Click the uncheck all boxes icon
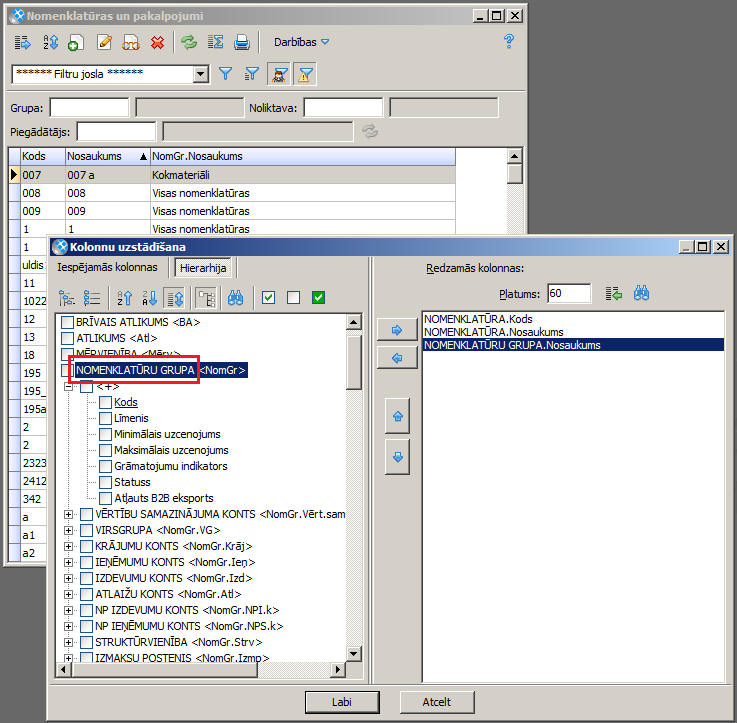Viewport: 737px width, 723px height. 294,298
